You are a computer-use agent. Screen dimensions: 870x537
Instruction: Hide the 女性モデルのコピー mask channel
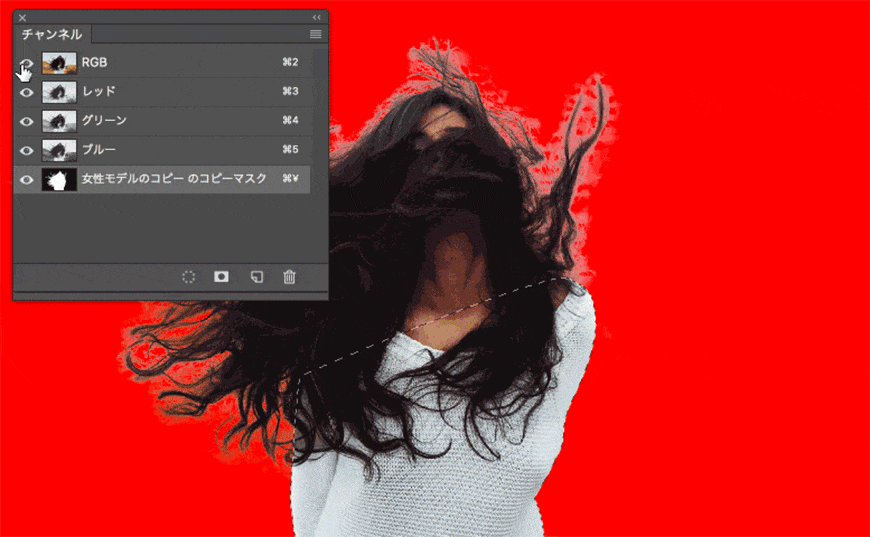click(26, 179)
